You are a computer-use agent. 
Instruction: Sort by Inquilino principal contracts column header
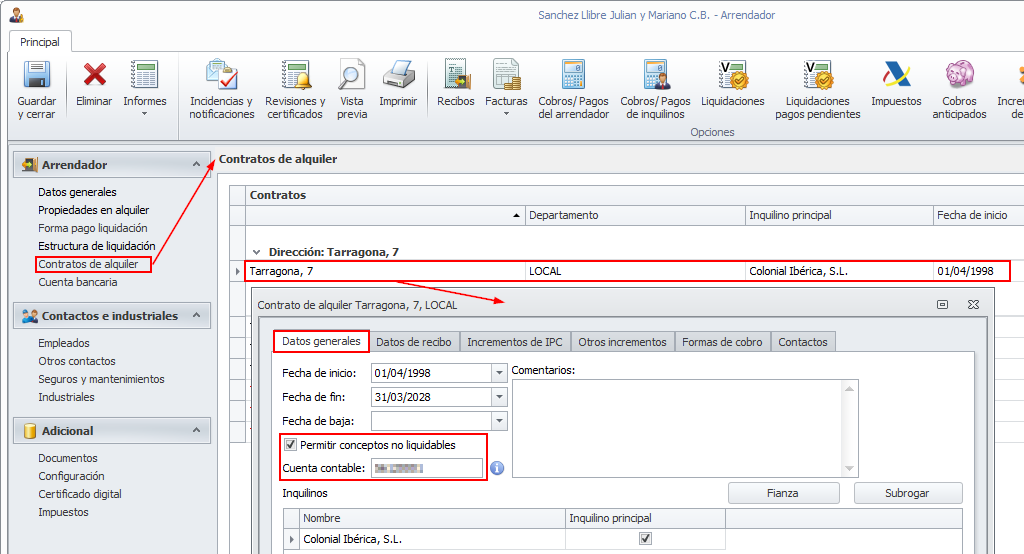[839, 215]
